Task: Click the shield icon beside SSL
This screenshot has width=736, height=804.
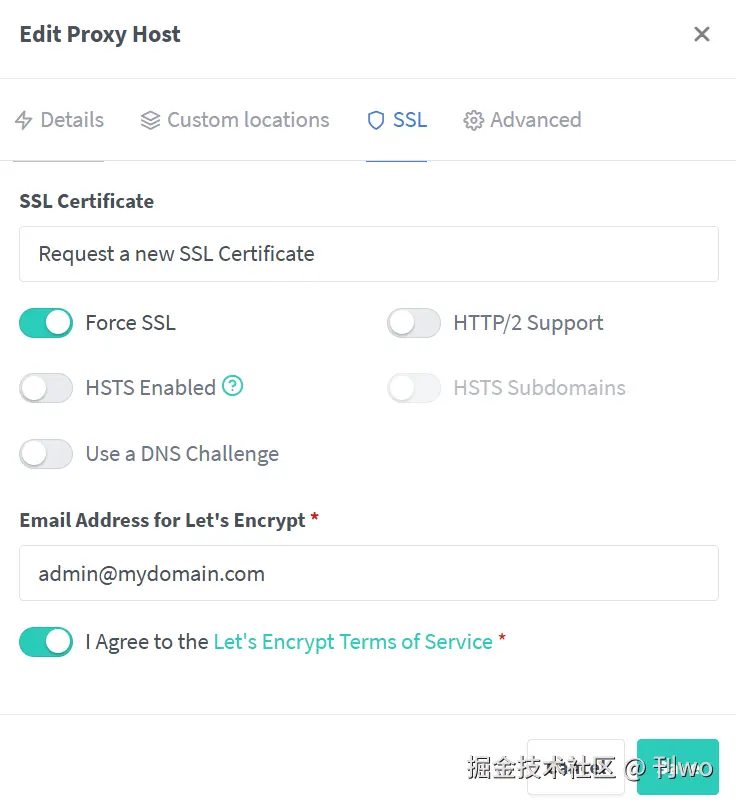Action: click(x=376, y=121)
